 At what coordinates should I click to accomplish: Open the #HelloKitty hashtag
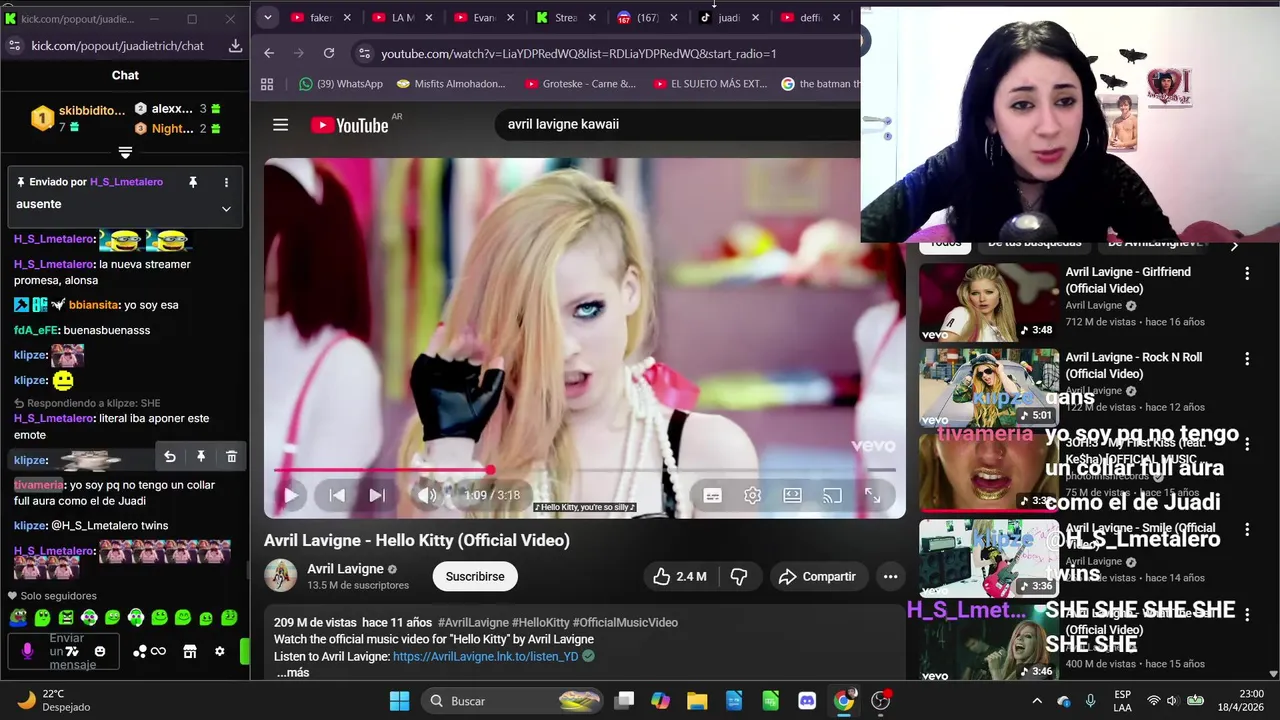click(541, 622)
